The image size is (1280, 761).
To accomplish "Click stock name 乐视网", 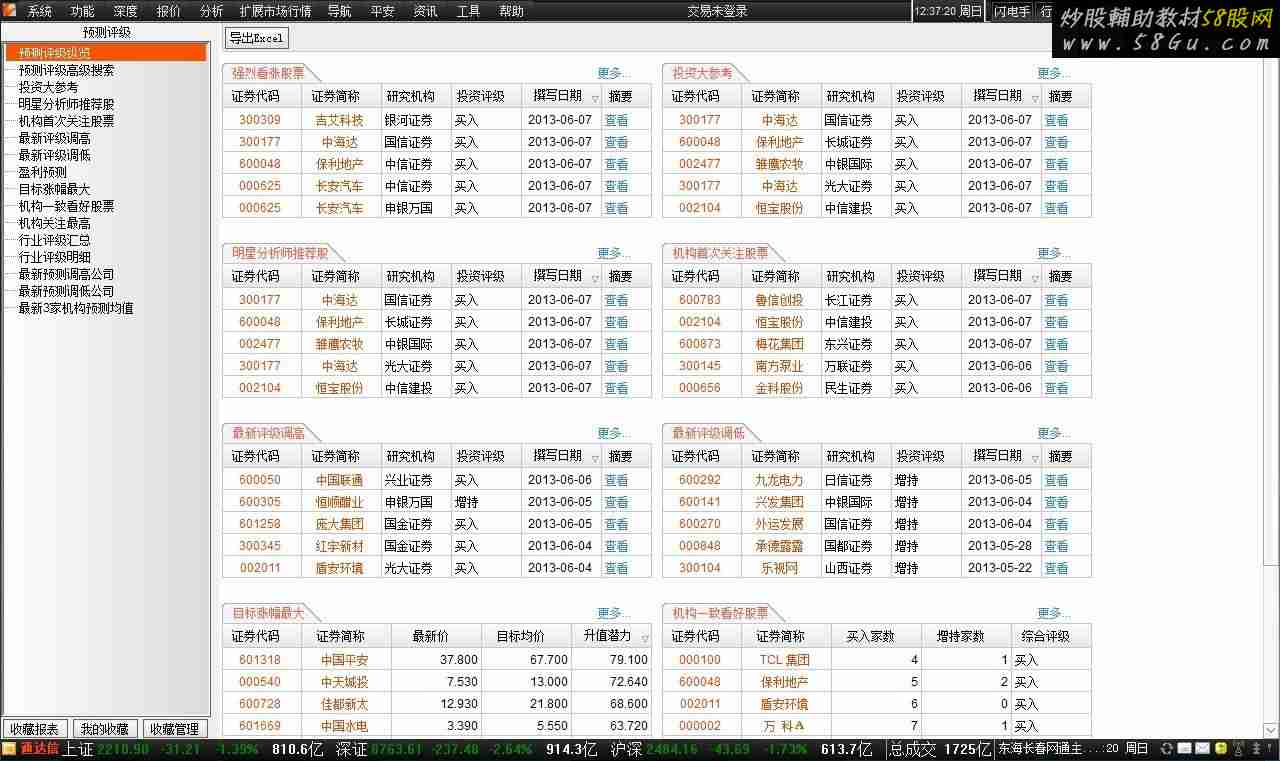I will pos(779,568).
